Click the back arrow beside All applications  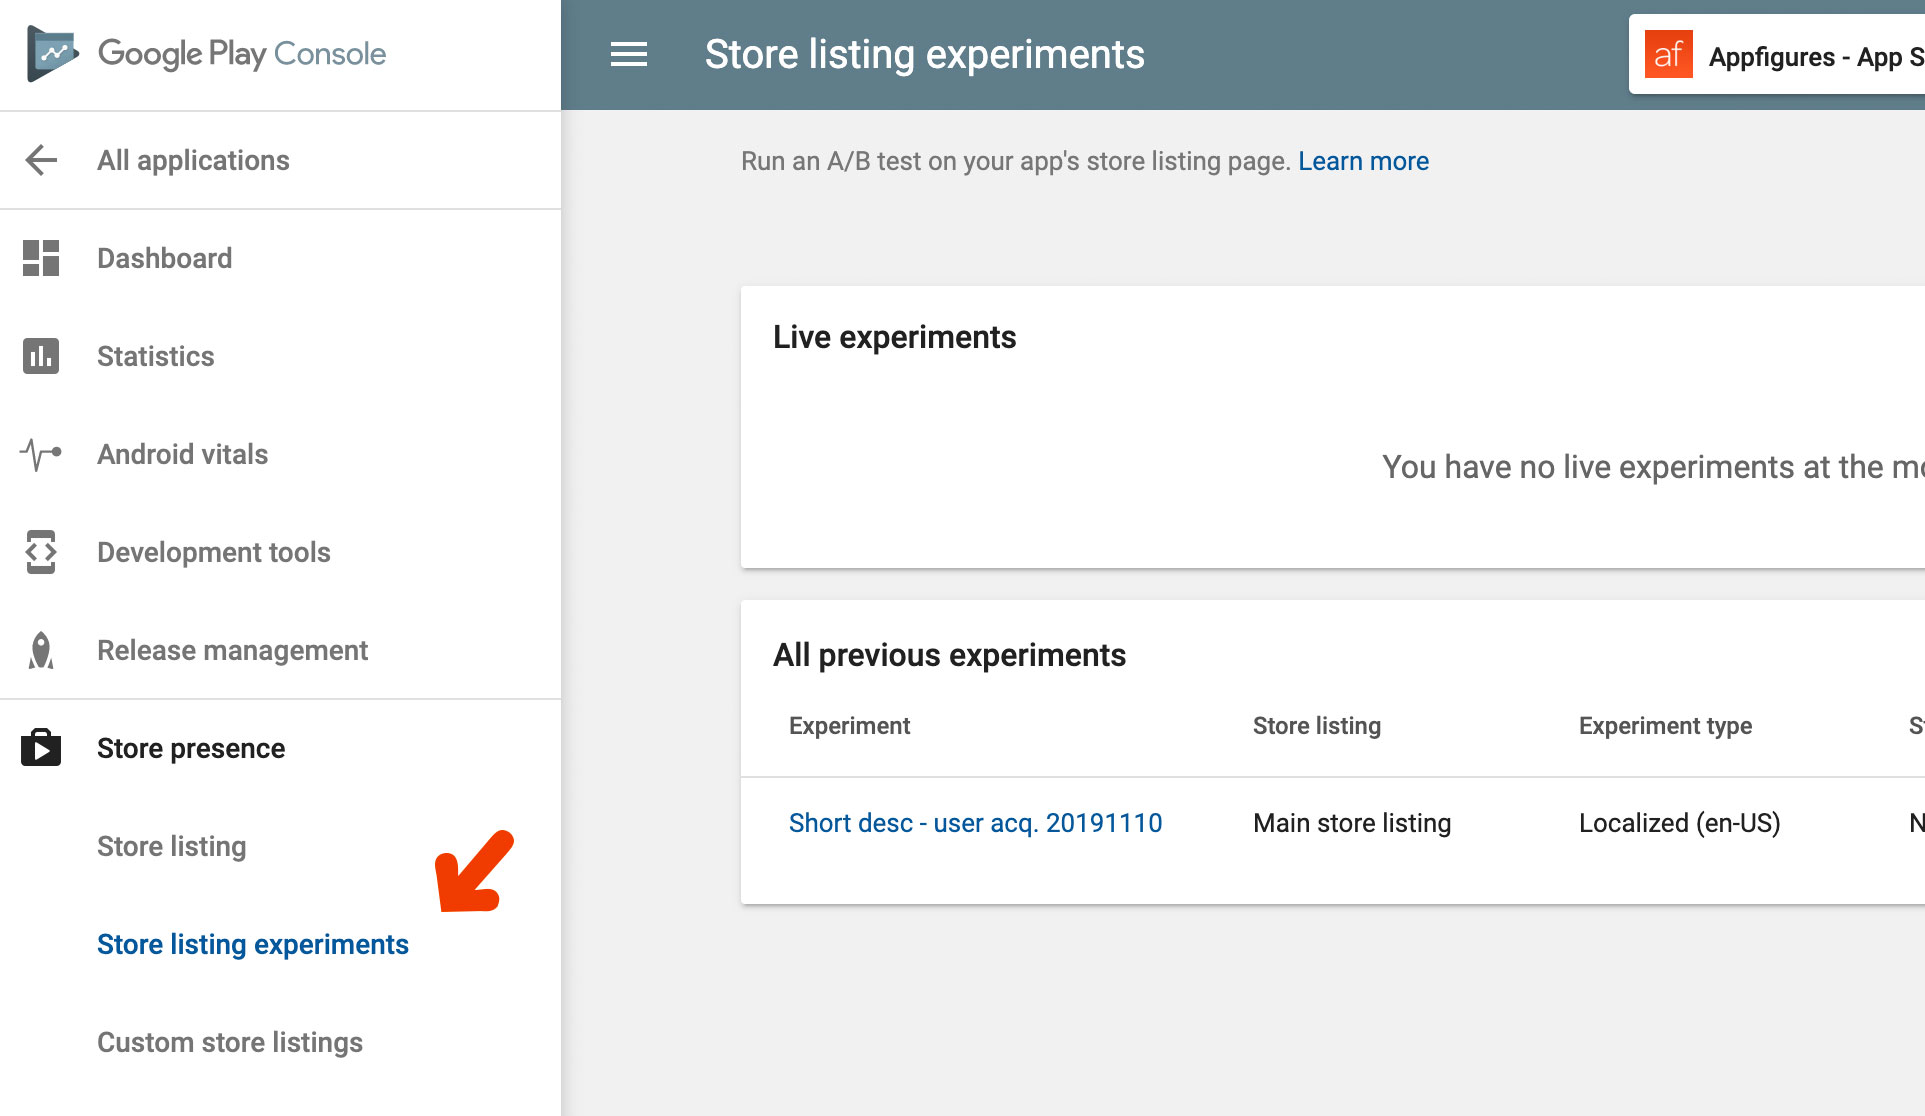[41, 160]
